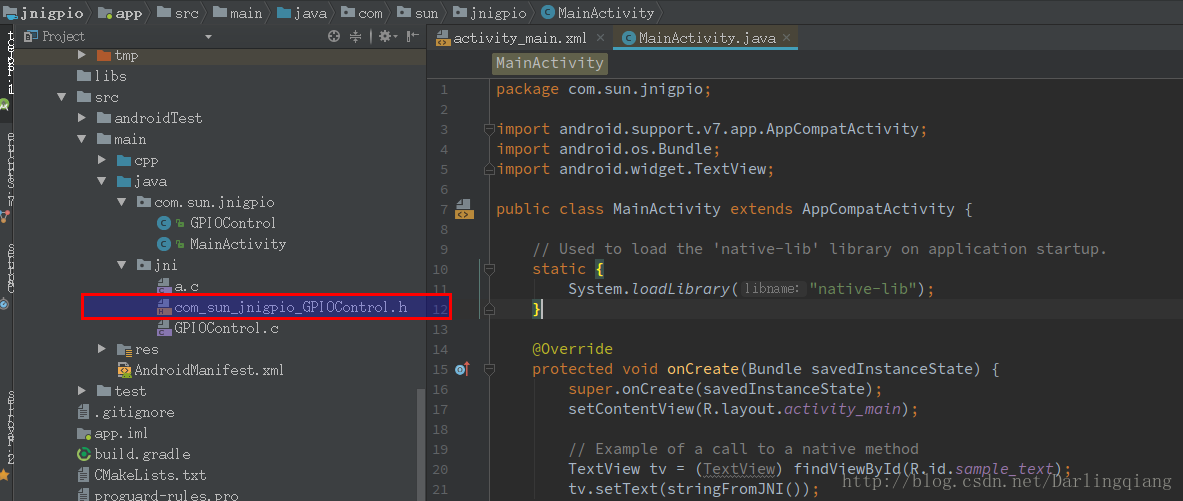Image resolution: width=1183 pixels, height=501 pixels.
Task: Collapse the java folder
Action: pyautogui.click(x=102, y=182)
